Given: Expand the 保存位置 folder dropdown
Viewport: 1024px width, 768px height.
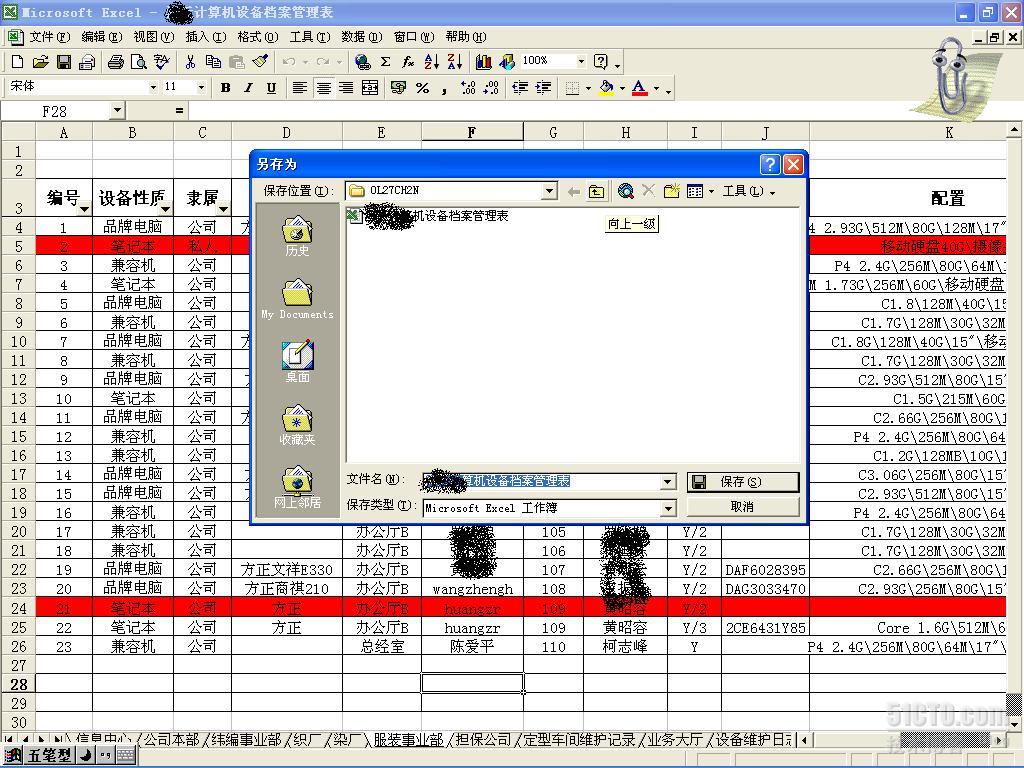Looking at the screenshot, I should pos(550,191).
